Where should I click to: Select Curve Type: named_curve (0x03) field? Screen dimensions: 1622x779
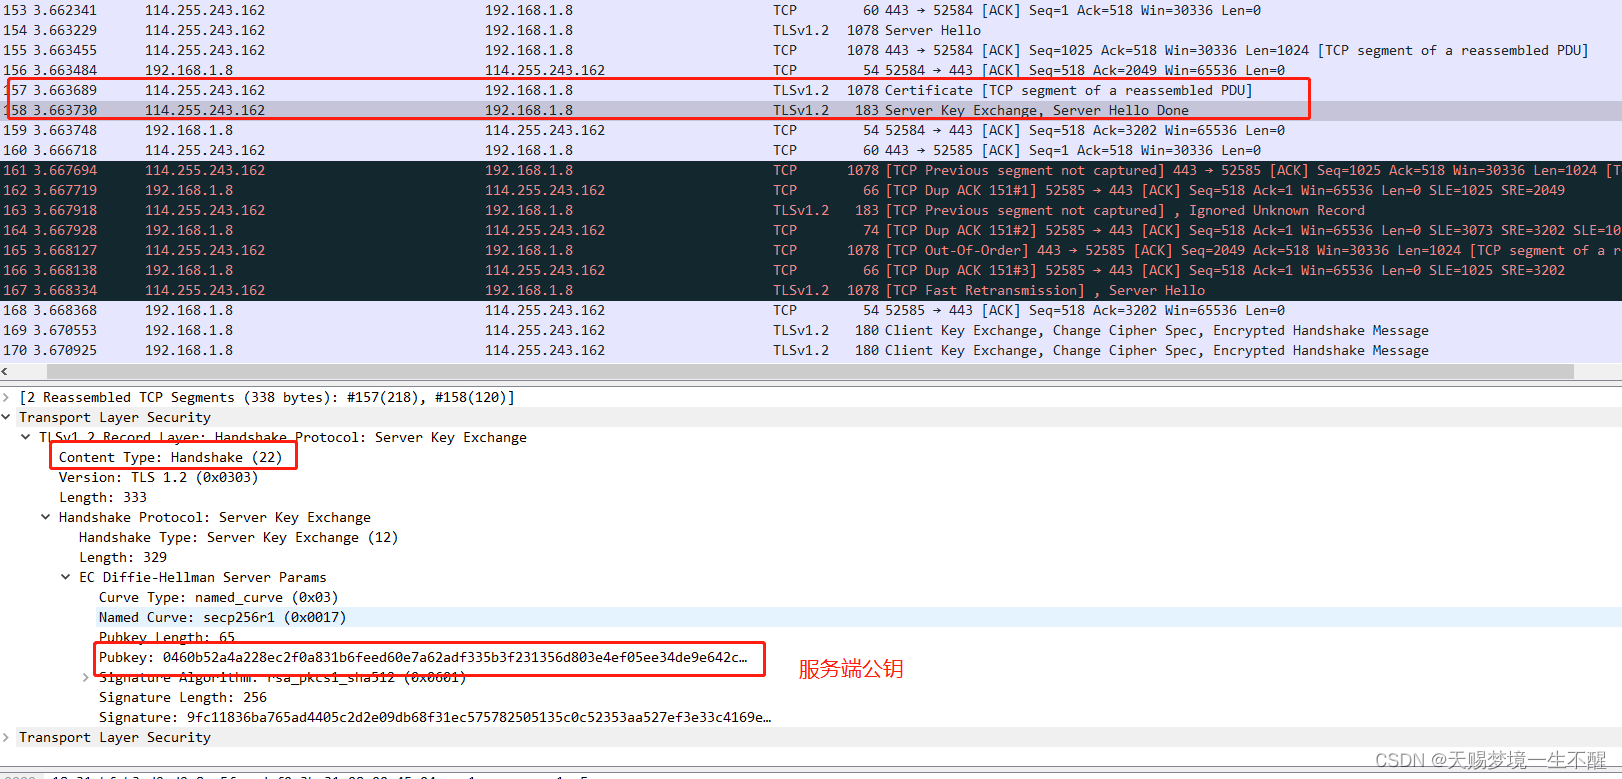[x=218, y=597]
